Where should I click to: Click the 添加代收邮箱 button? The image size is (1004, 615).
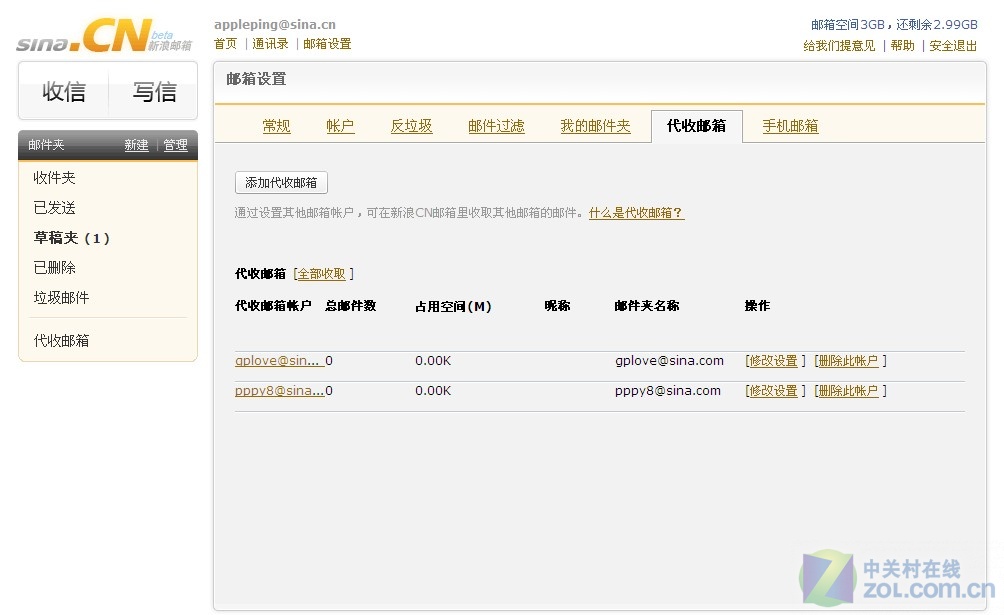pyautogui.click(x=280, y=182)
